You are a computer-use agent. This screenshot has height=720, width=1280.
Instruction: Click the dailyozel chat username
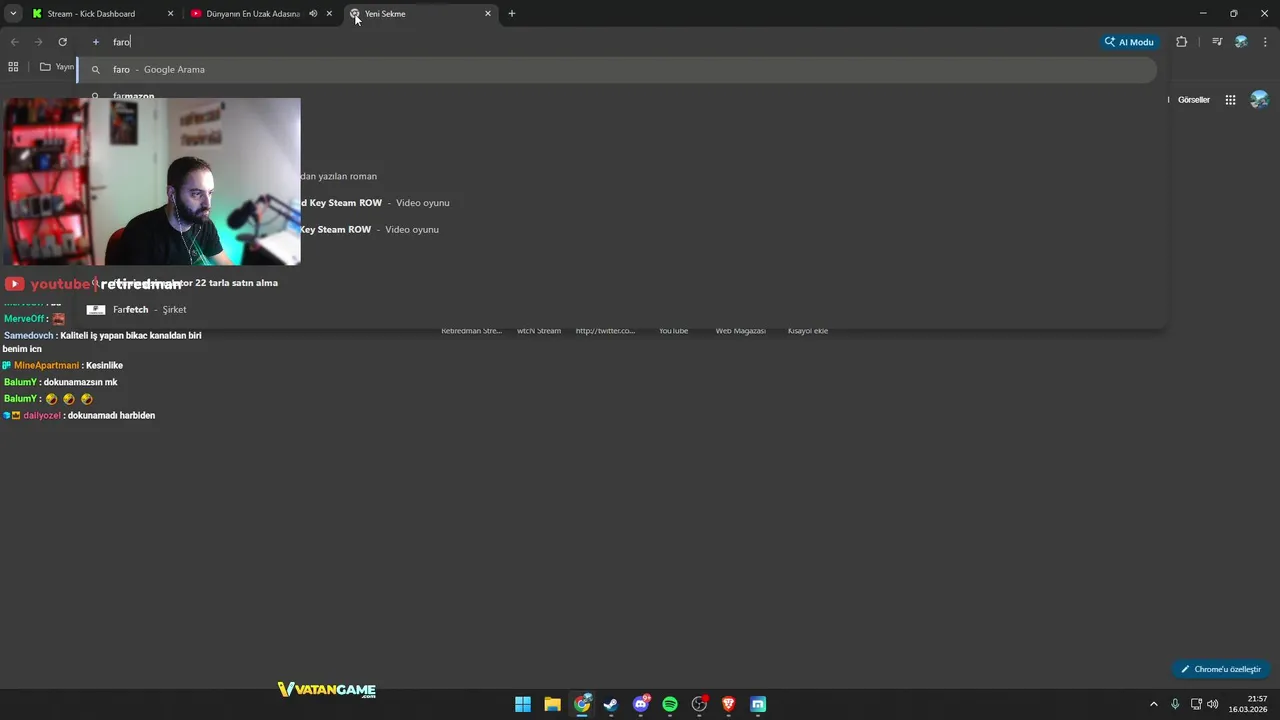pos(42,416)
